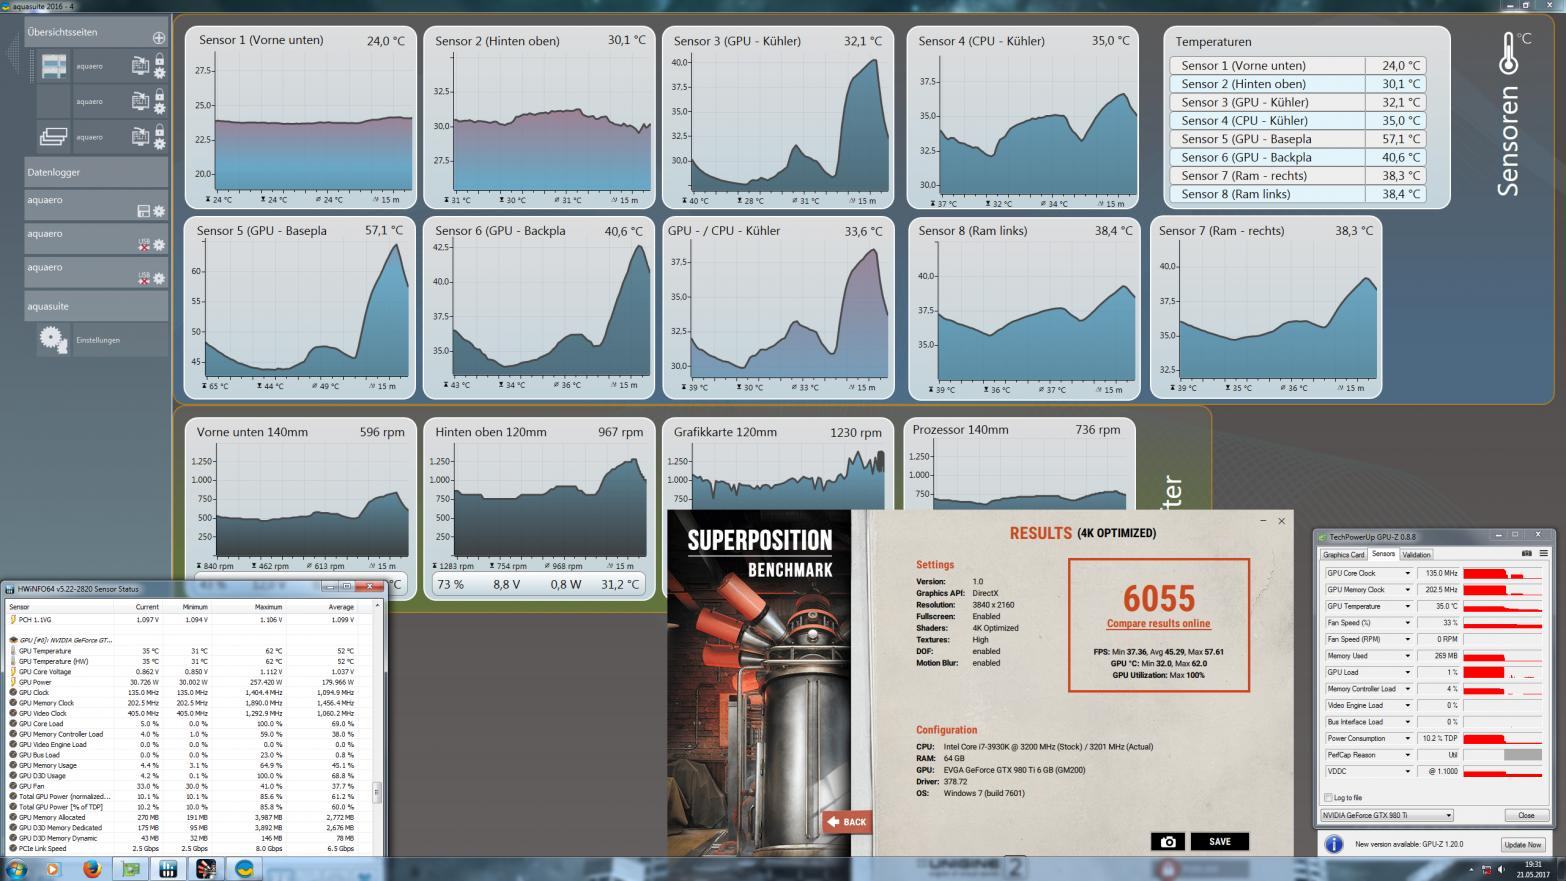
Task: Click the blue info icon in GPU-Z update bar
Action: point(1334,845)
